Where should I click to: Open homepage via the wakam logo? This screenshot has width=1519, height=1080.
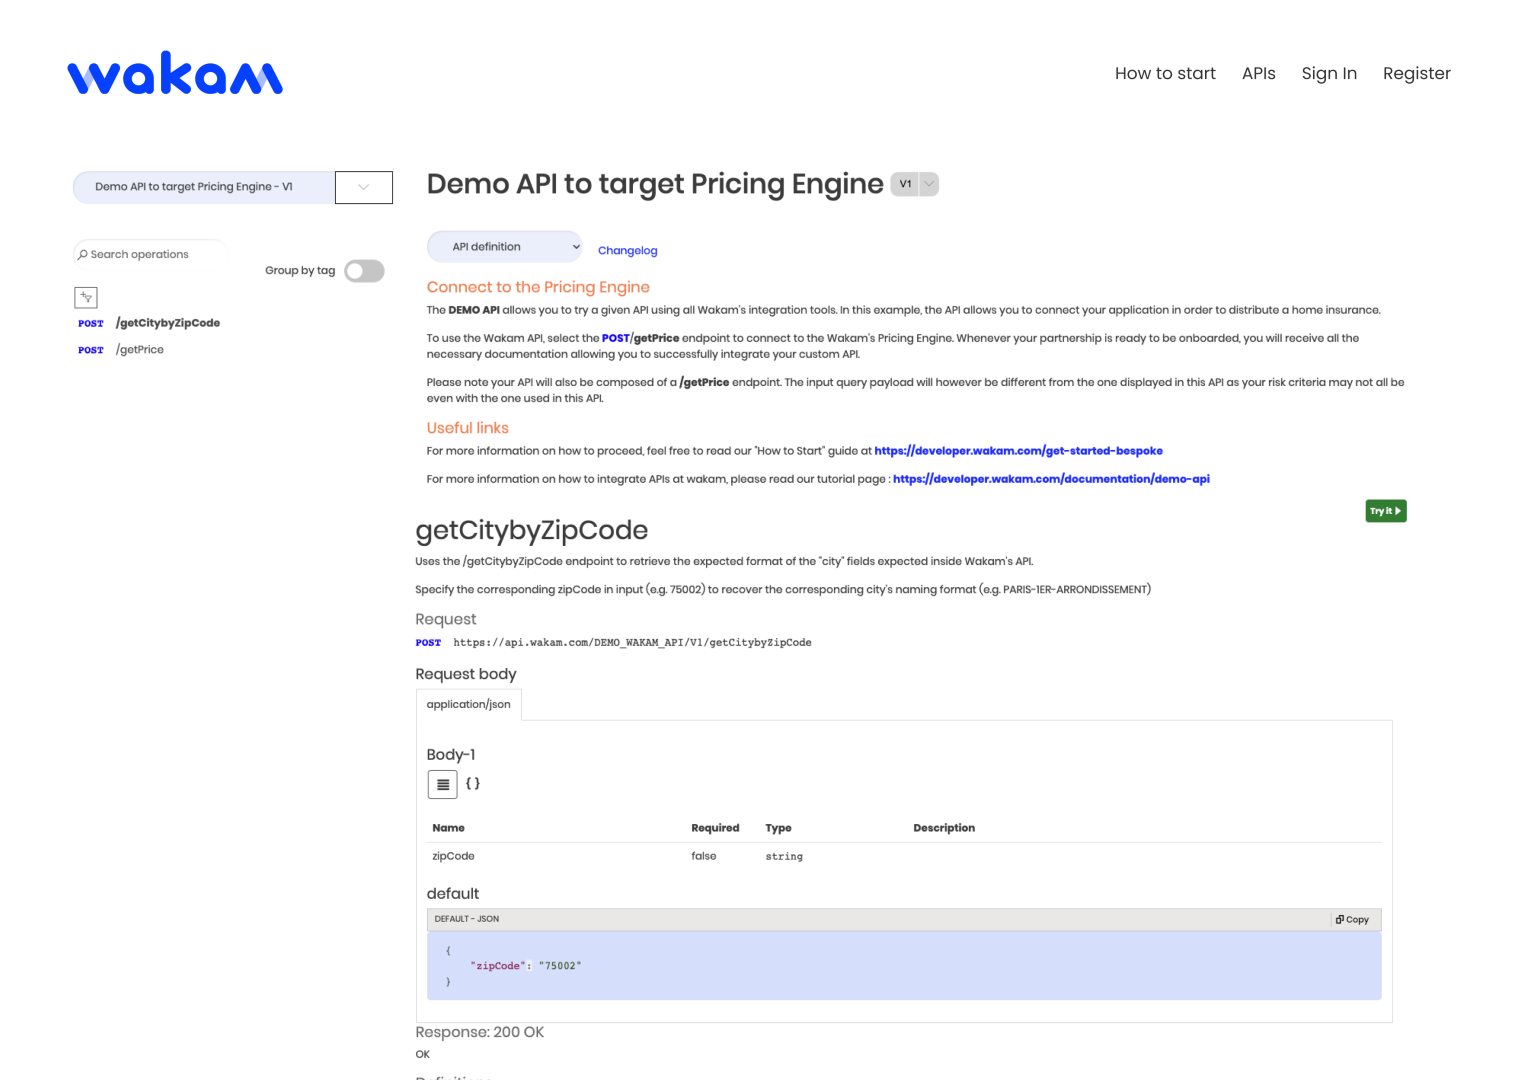point(174,72)
